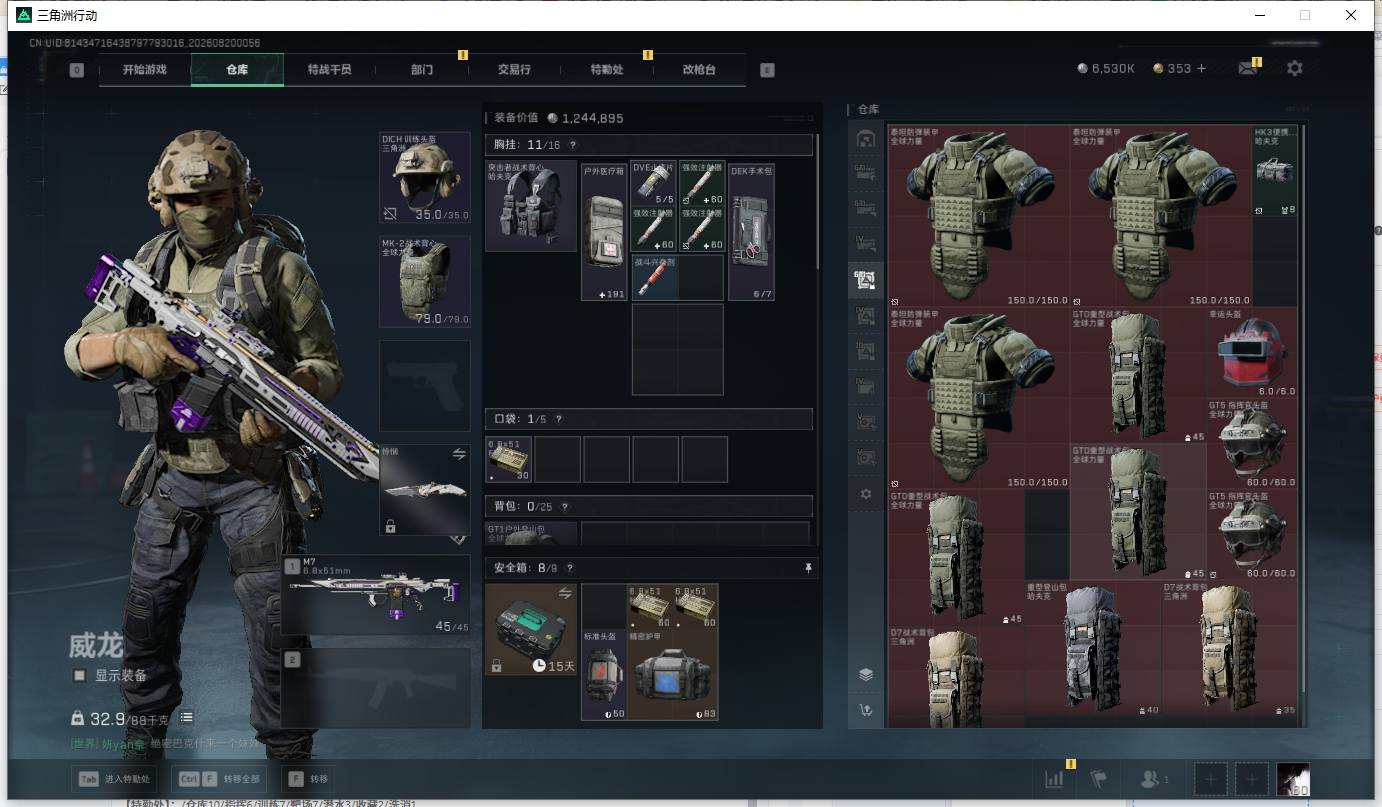Click the player avatar in bottom corner
The image size is (1382, 807).
(1293, 780)
